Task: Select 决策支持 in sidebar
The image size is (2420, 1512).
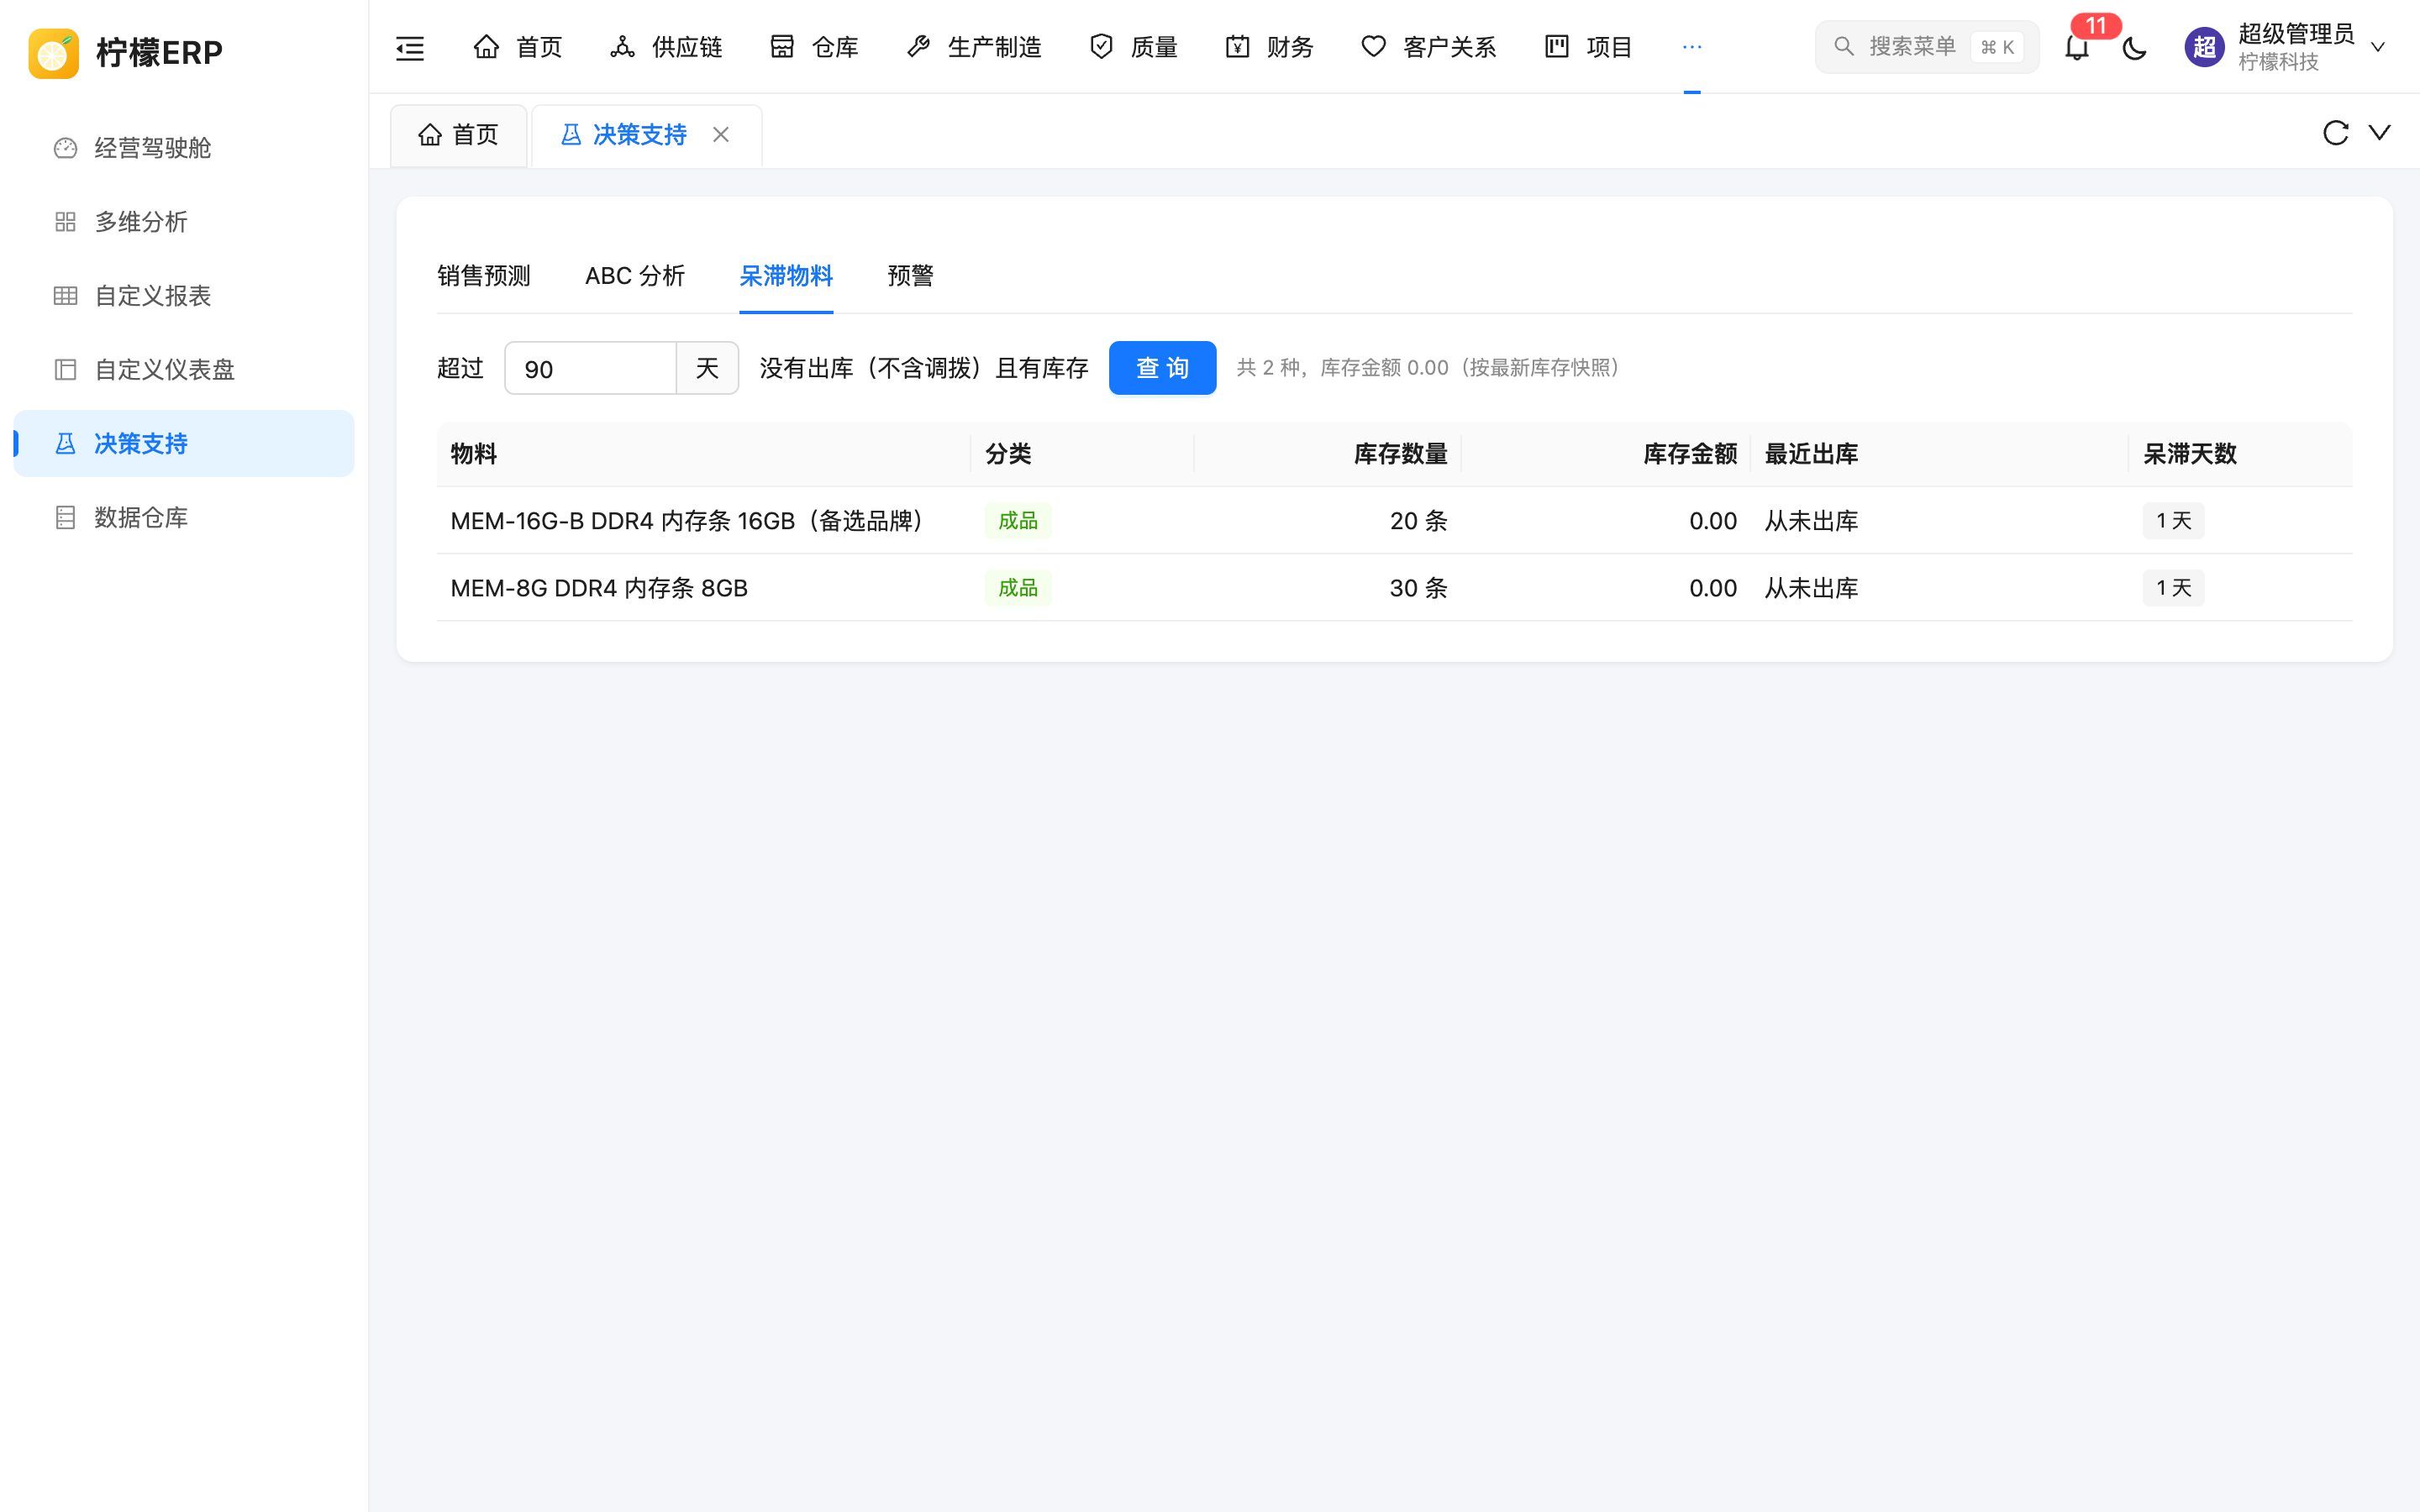Action: [184, 444]
